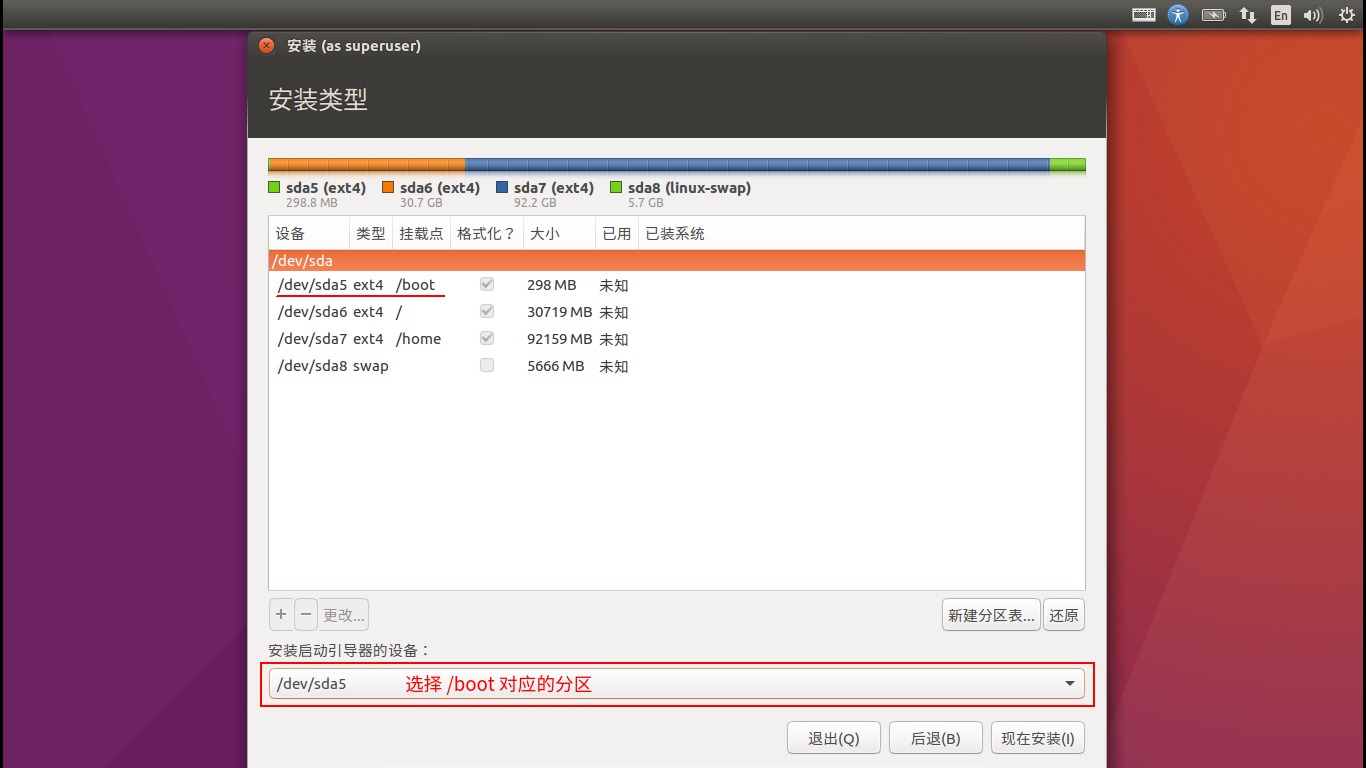Click the add partition plus icon

[281, 614]
